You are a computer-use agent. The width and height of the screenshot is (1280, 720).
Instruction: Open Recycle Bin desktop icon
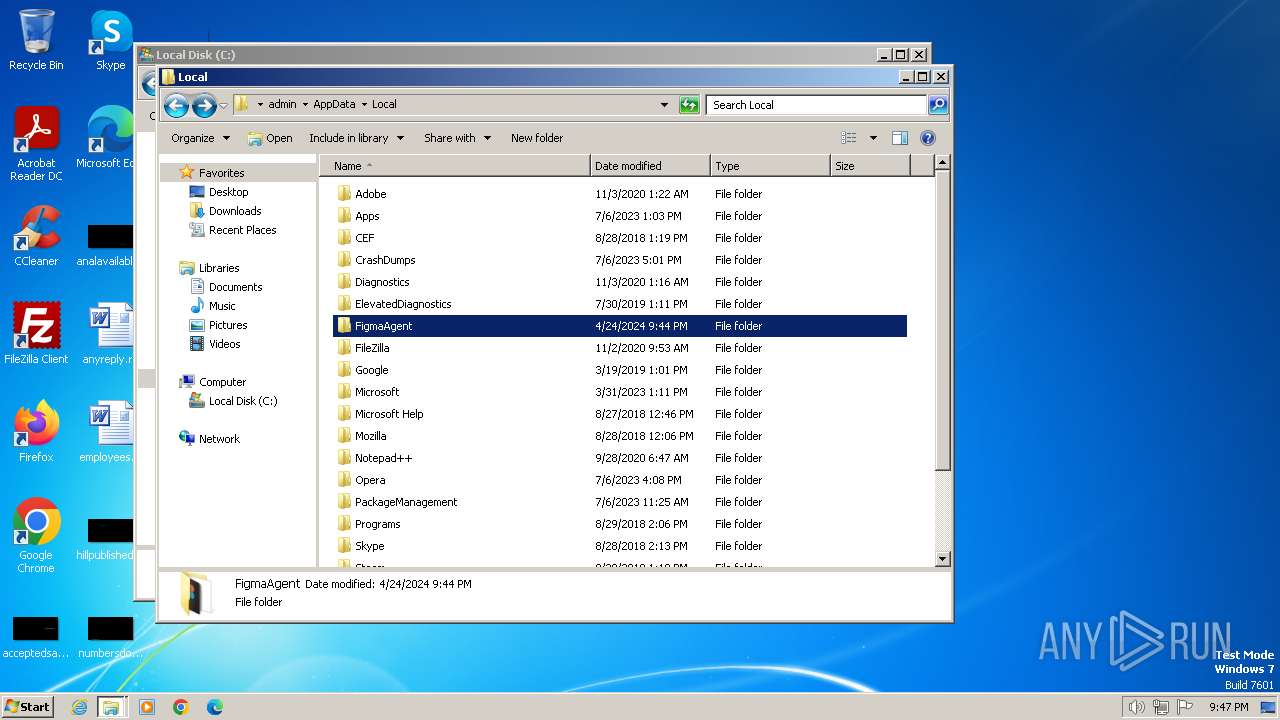pyautogui.click(x=36, y=40)
